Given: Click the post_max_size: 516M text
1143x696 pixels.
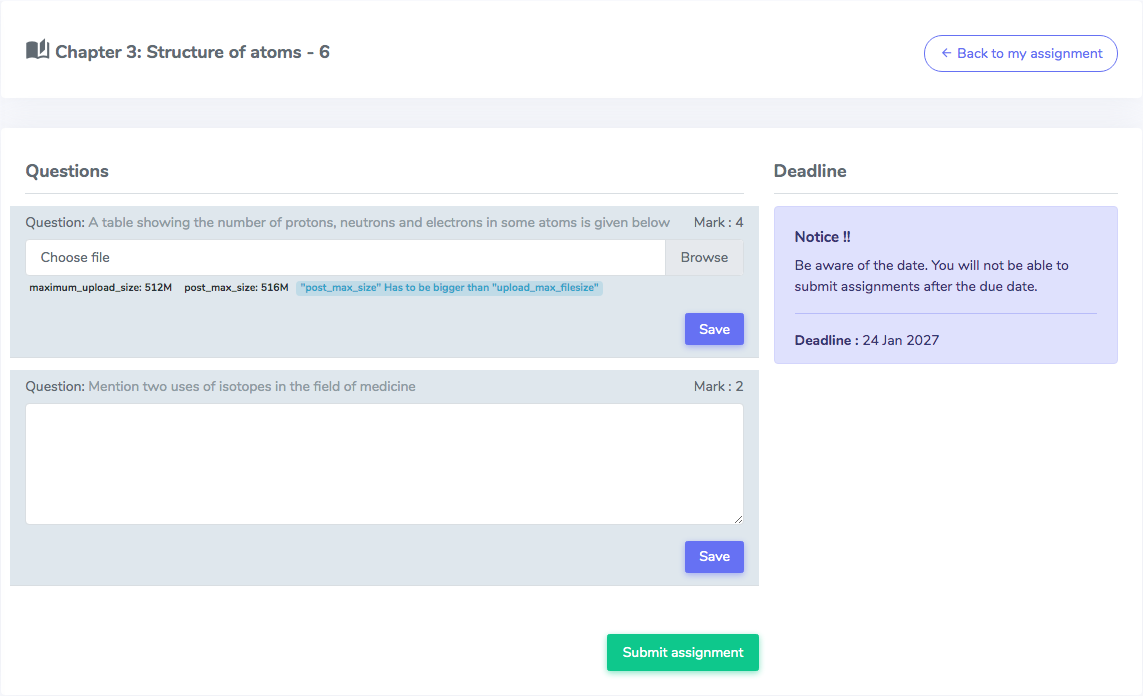Looking at the screenshot, I should pos(236,287).
